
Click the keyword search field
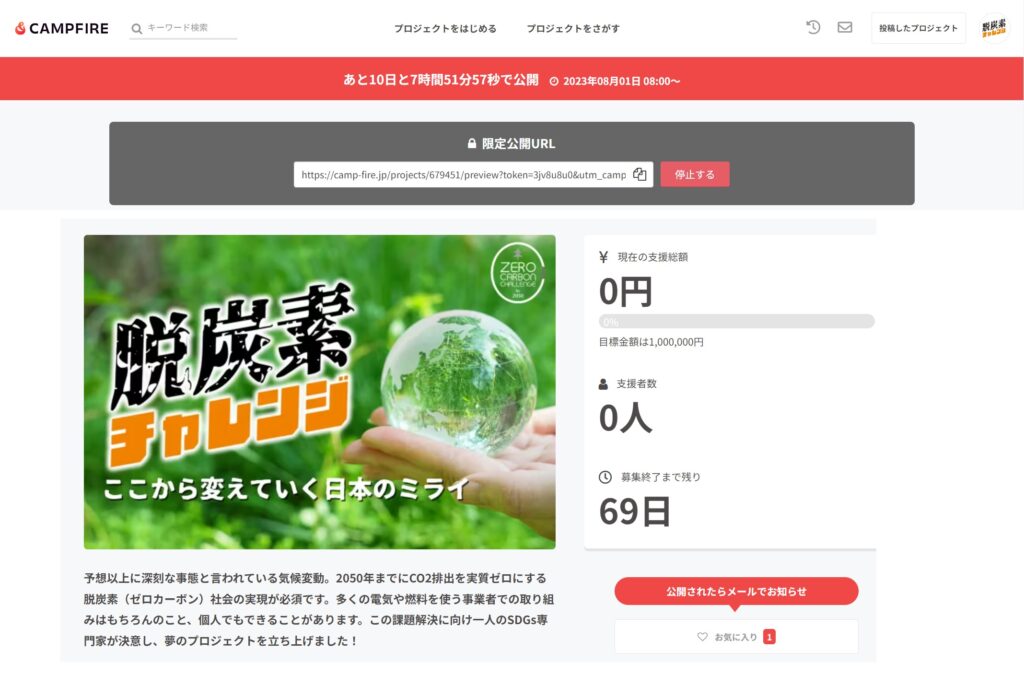(x=184, y=28)
